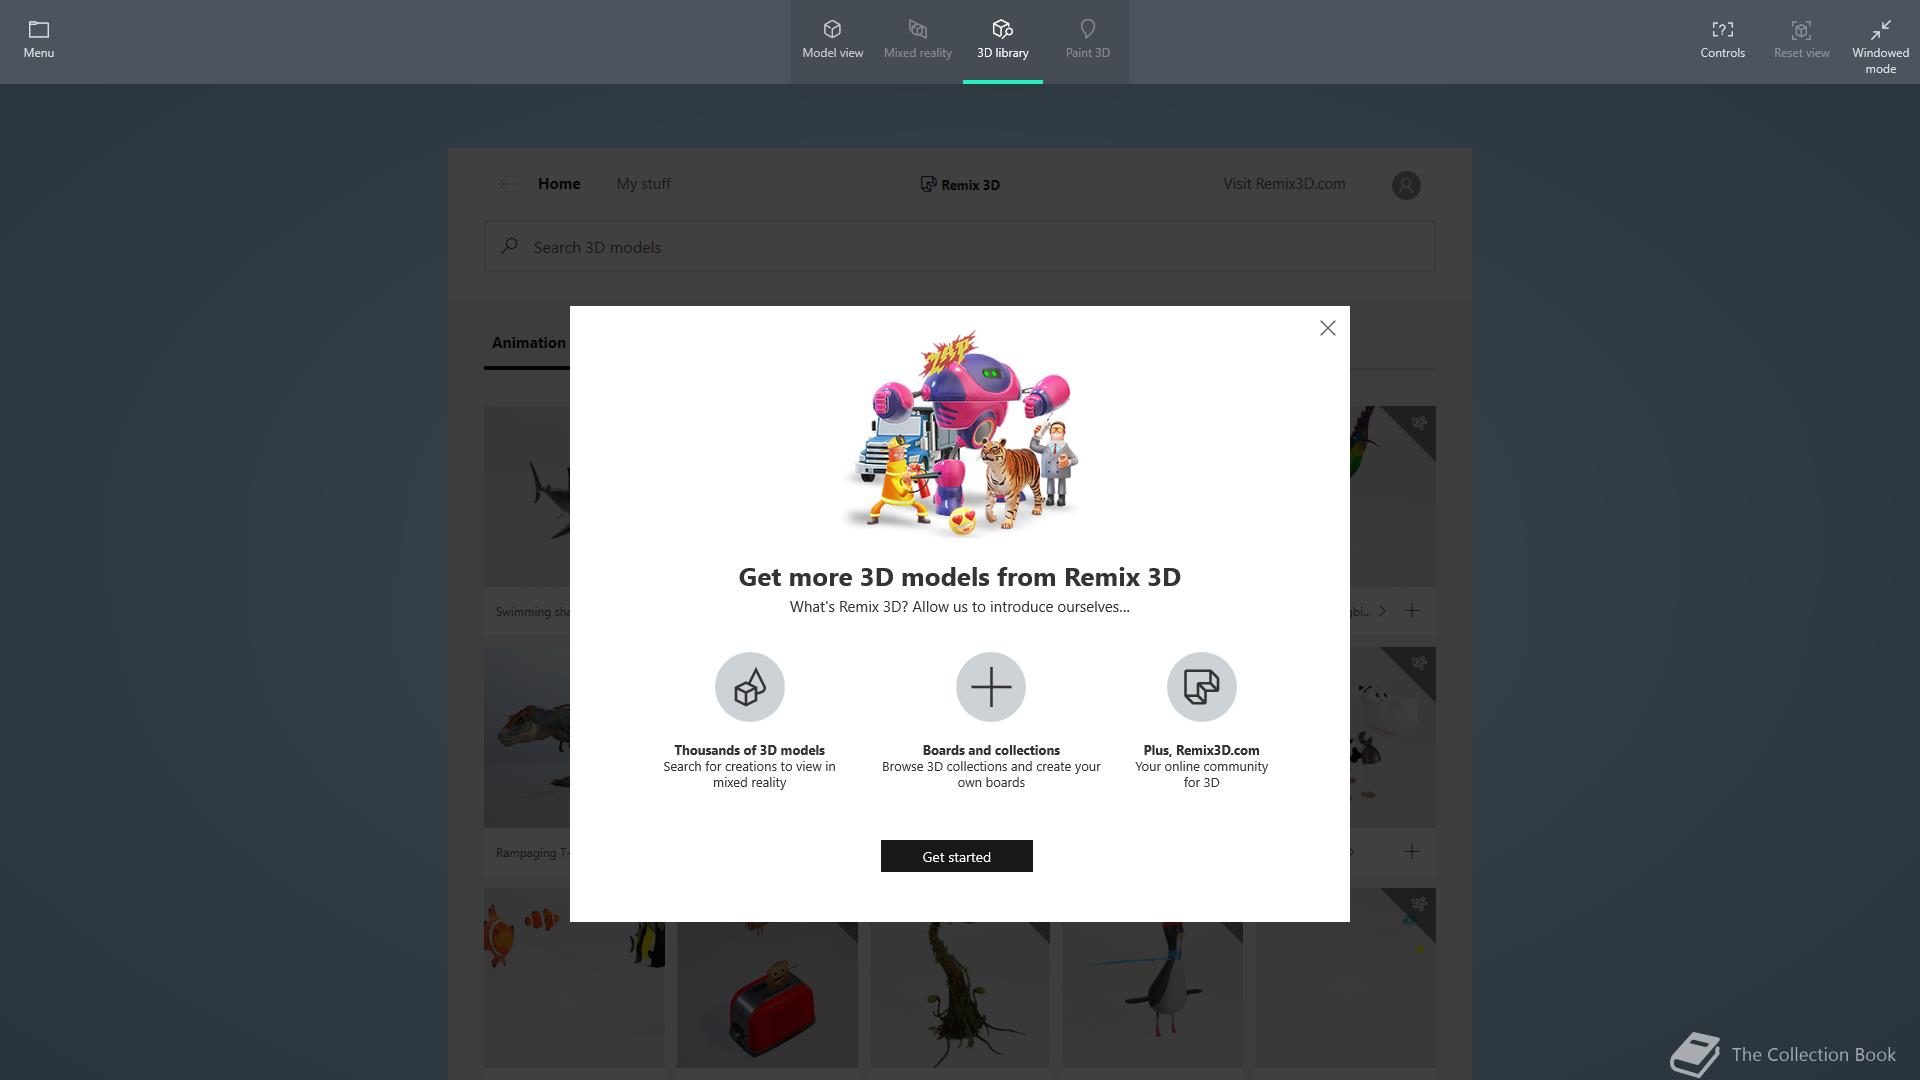Open the Menu folder icon
Screen dimensions: 1920x1080
pyautogui.click(x=38, y=40)
